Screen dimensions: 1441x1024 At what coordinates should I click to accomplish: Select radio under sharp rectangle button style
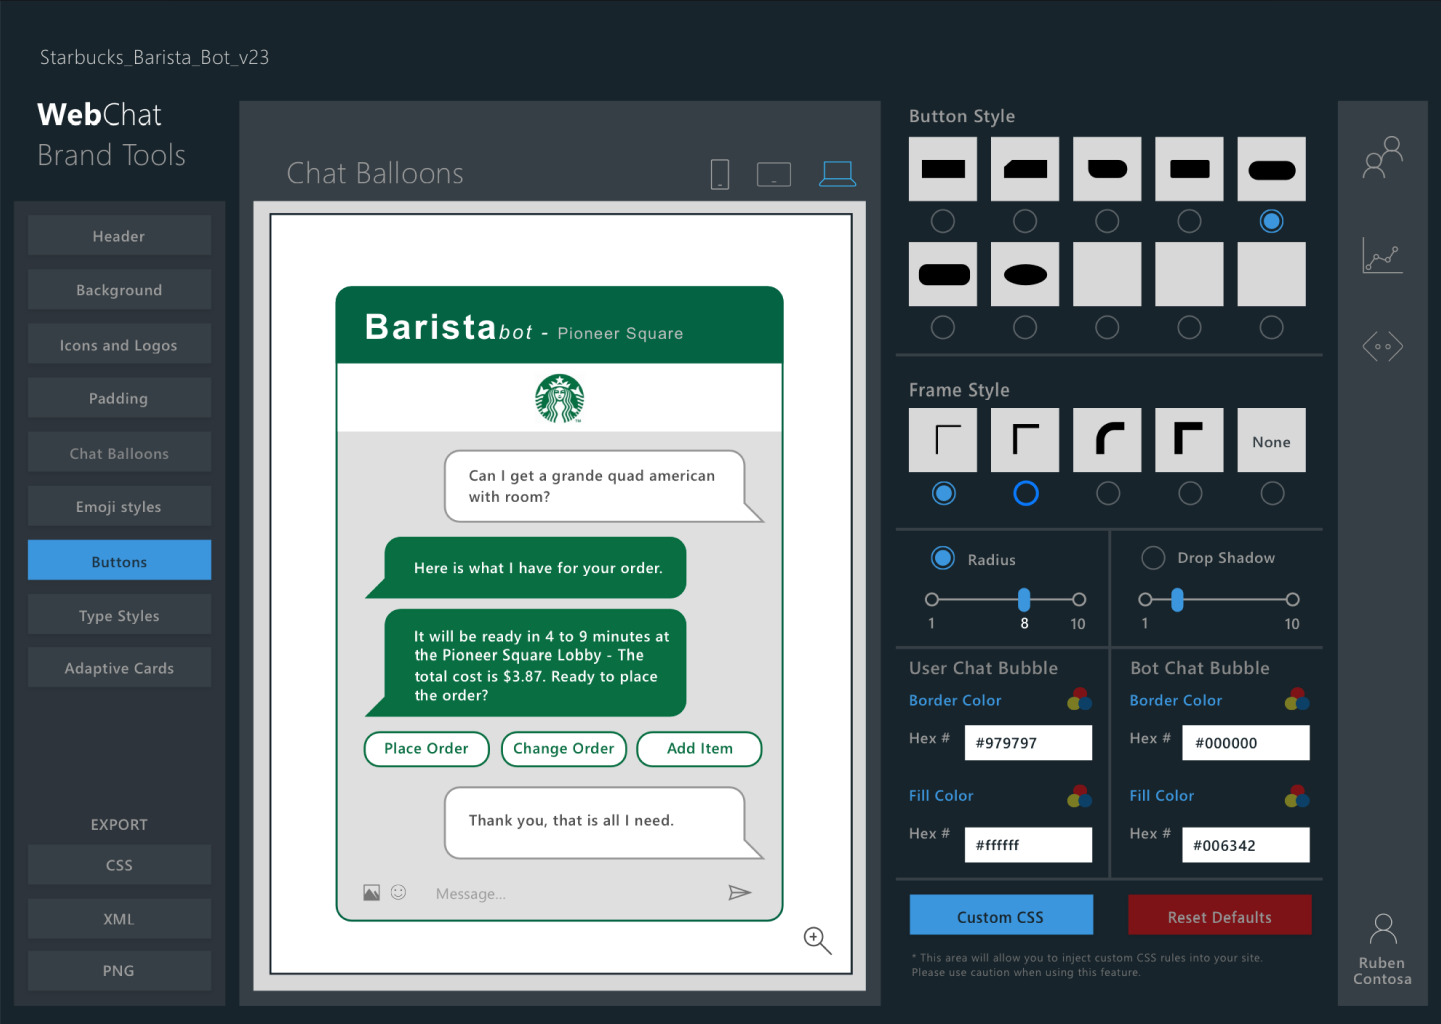(x=943, y=221)
